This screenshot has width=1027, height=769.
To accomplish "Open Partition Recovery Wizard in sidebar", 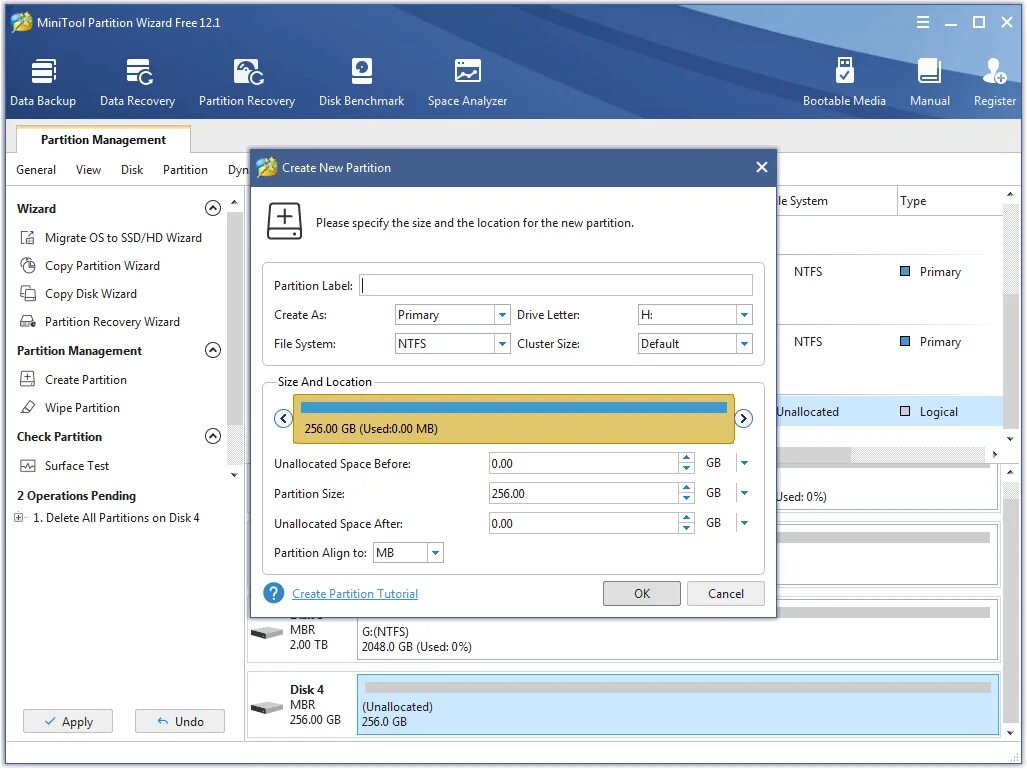I will 100,322.
